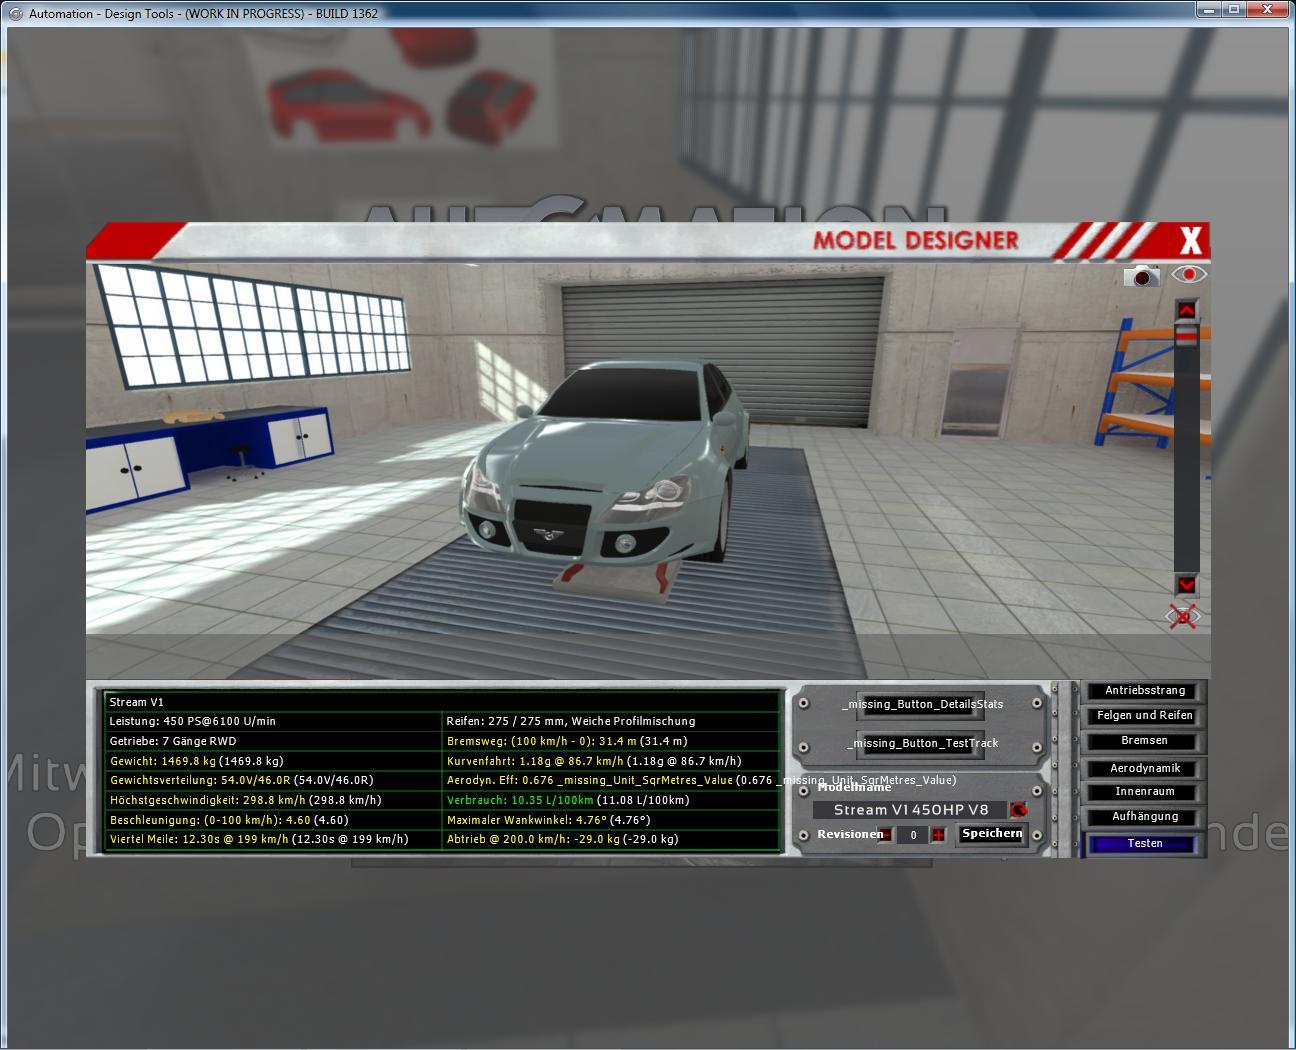This screenshot has height=1050, width=1296.
Task: Open the _missing_Button_TestTrack button
Action: coord(921,743)
